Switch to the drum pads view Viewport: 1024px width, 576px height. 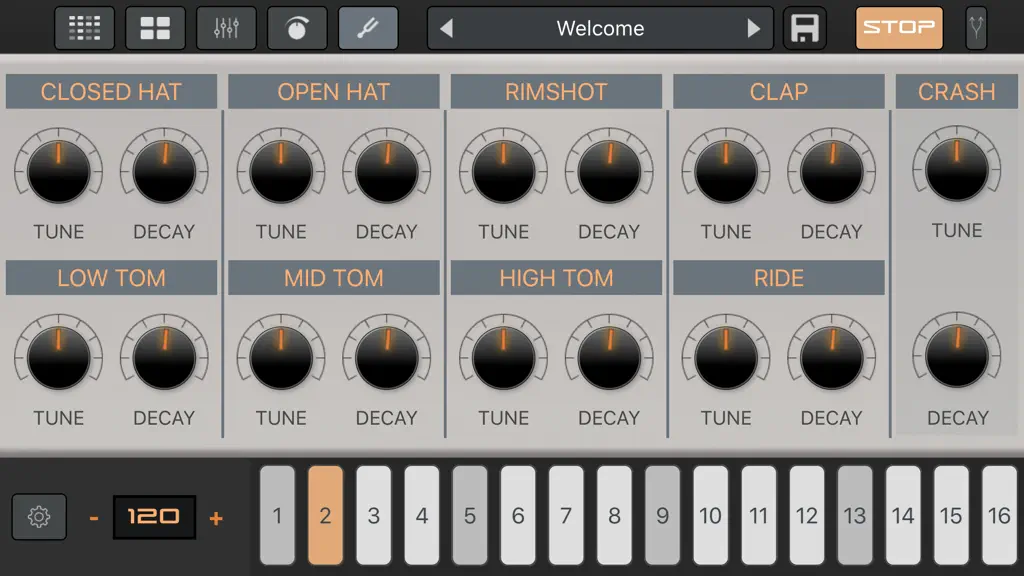[x=155, y=28]
